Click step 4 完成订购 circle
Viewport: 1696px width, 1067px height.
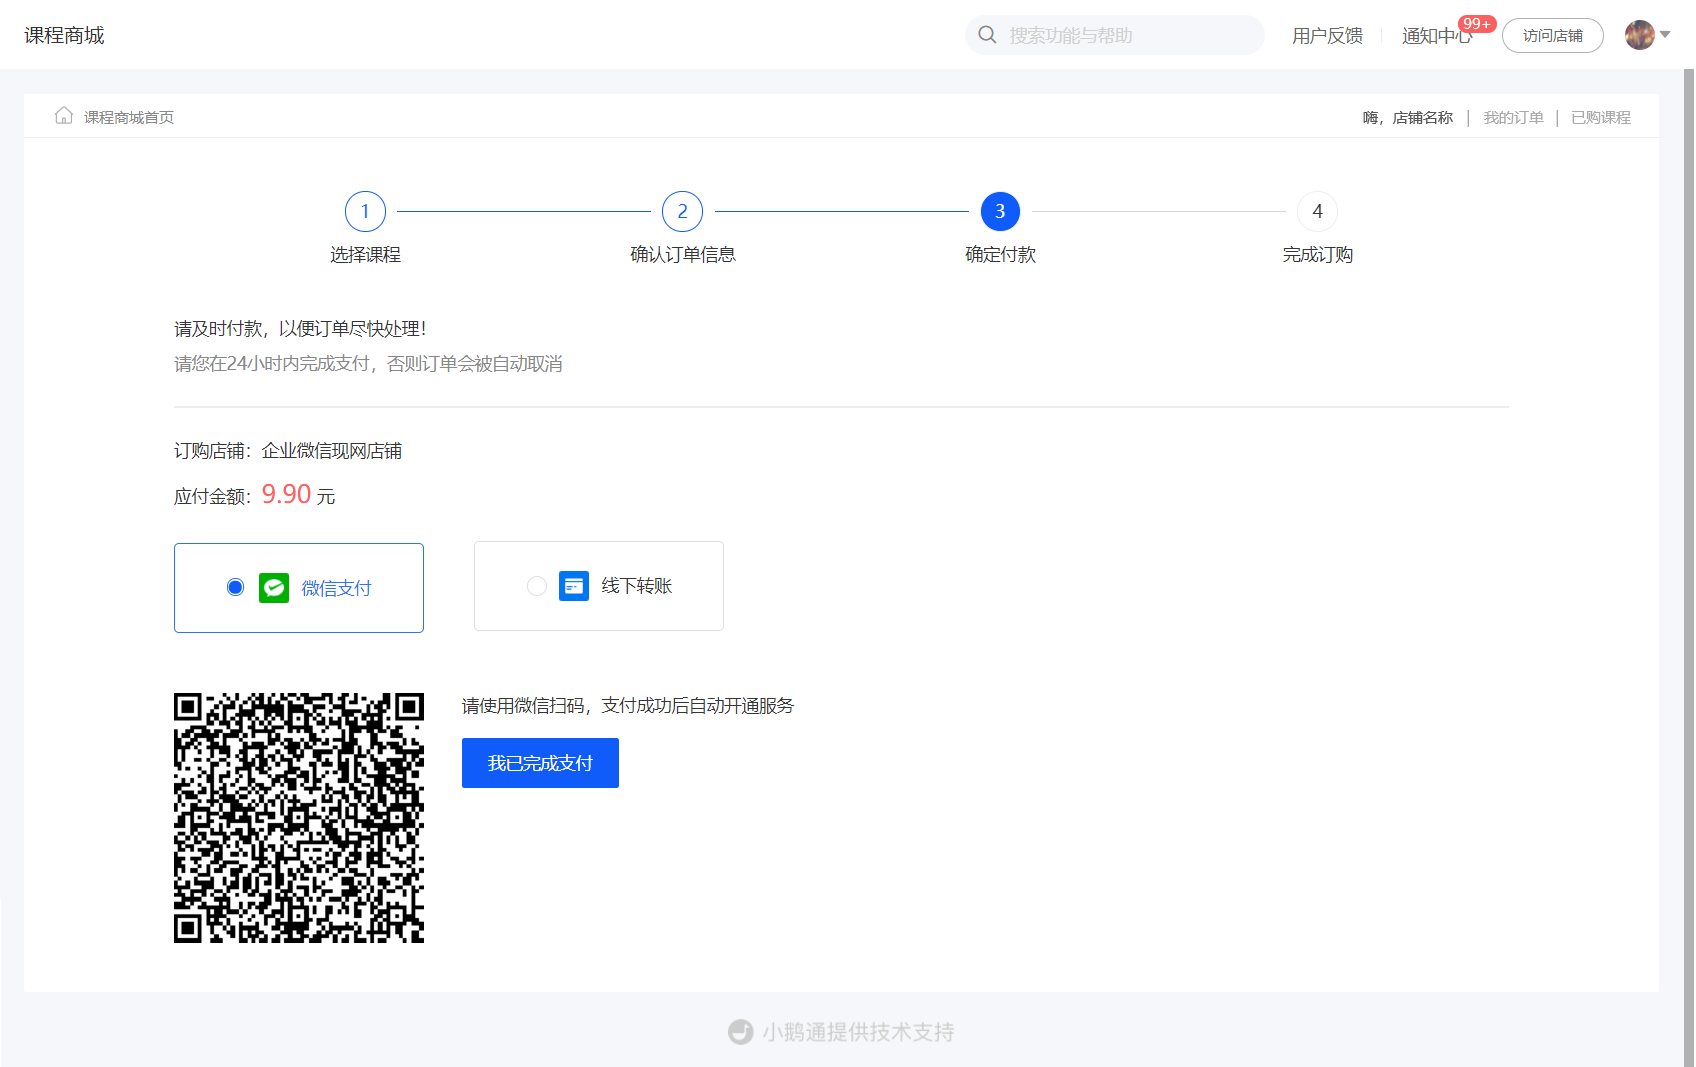click(x=1317, y=211)
